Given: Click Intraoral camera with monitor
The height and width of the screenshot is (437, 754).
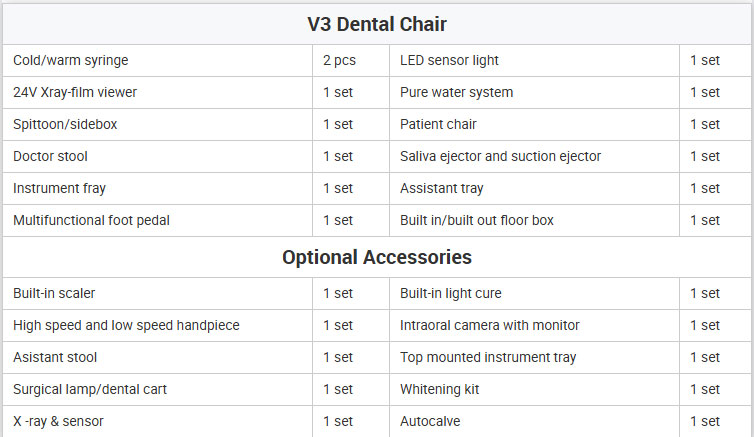Looking at the screenshot, I should pyautogui.click(x=490, y=325).
